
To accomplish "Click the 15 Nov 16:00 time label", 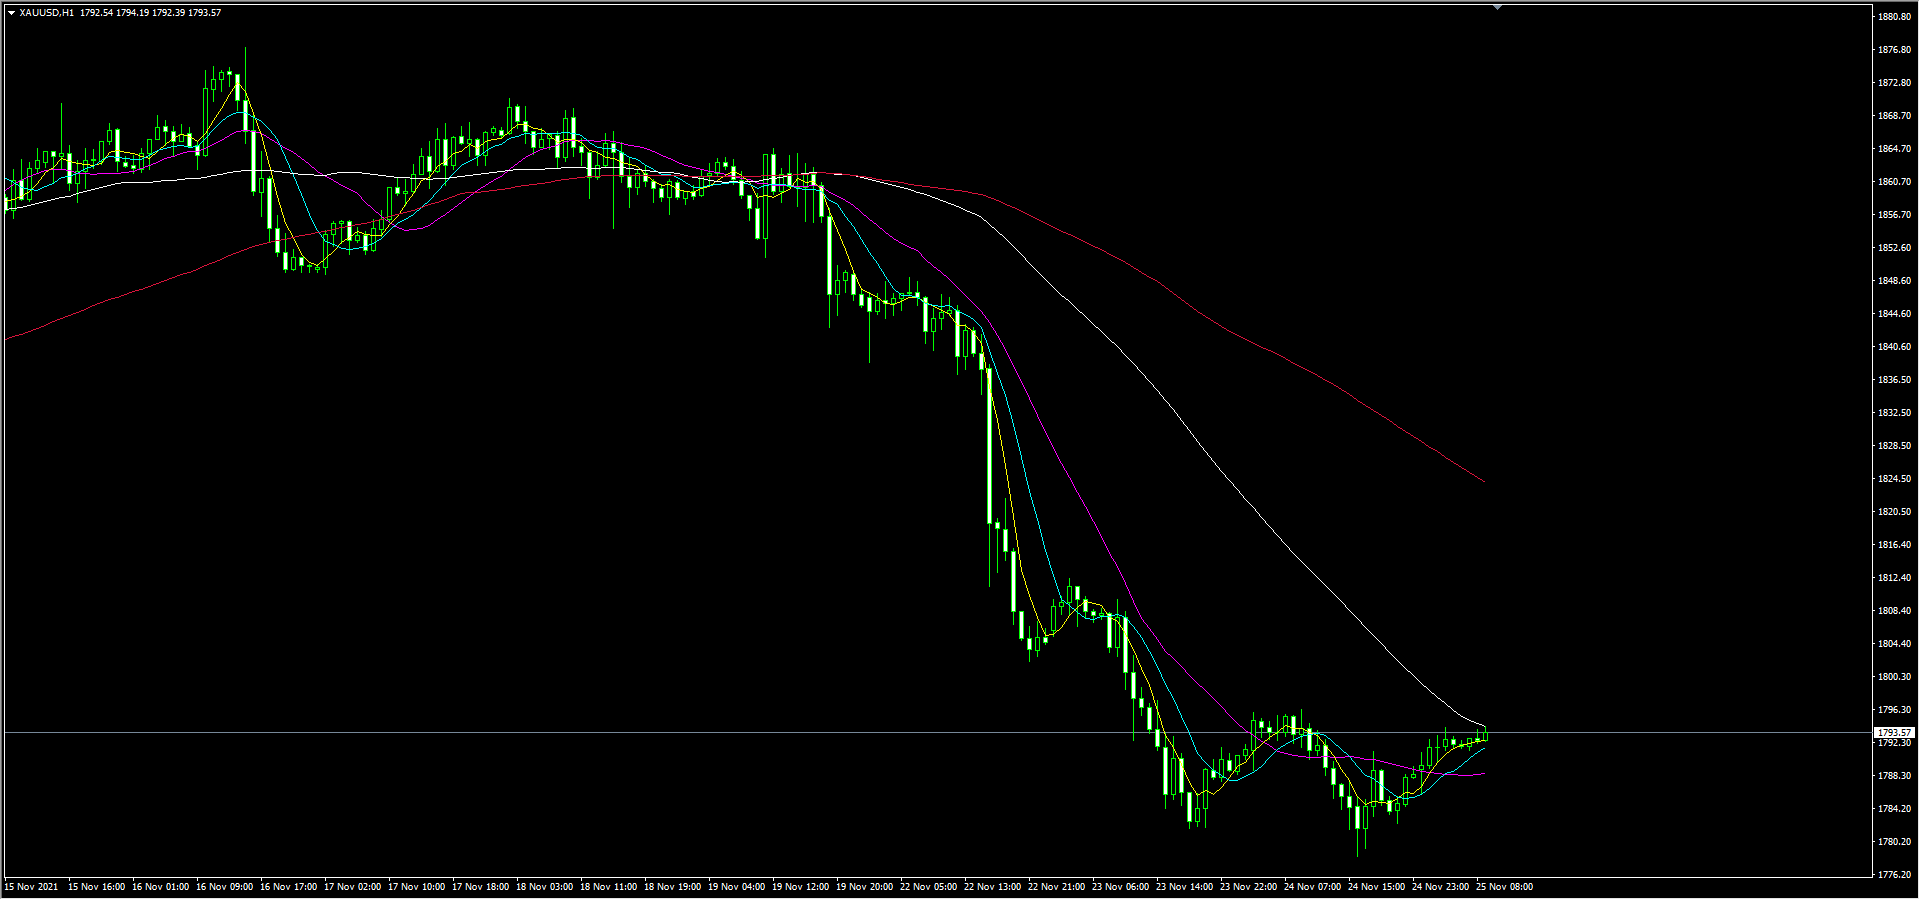I will pos(96,887).
